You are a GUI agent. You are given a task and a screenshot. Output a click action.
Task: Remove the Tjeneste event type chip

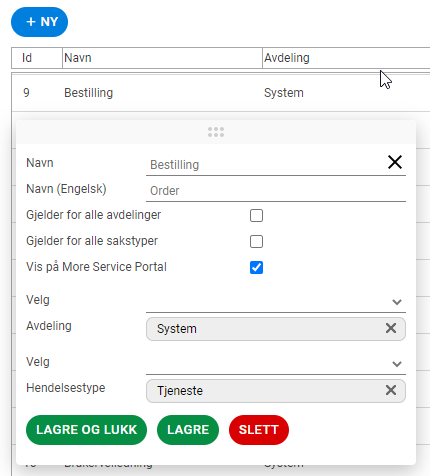391,390
